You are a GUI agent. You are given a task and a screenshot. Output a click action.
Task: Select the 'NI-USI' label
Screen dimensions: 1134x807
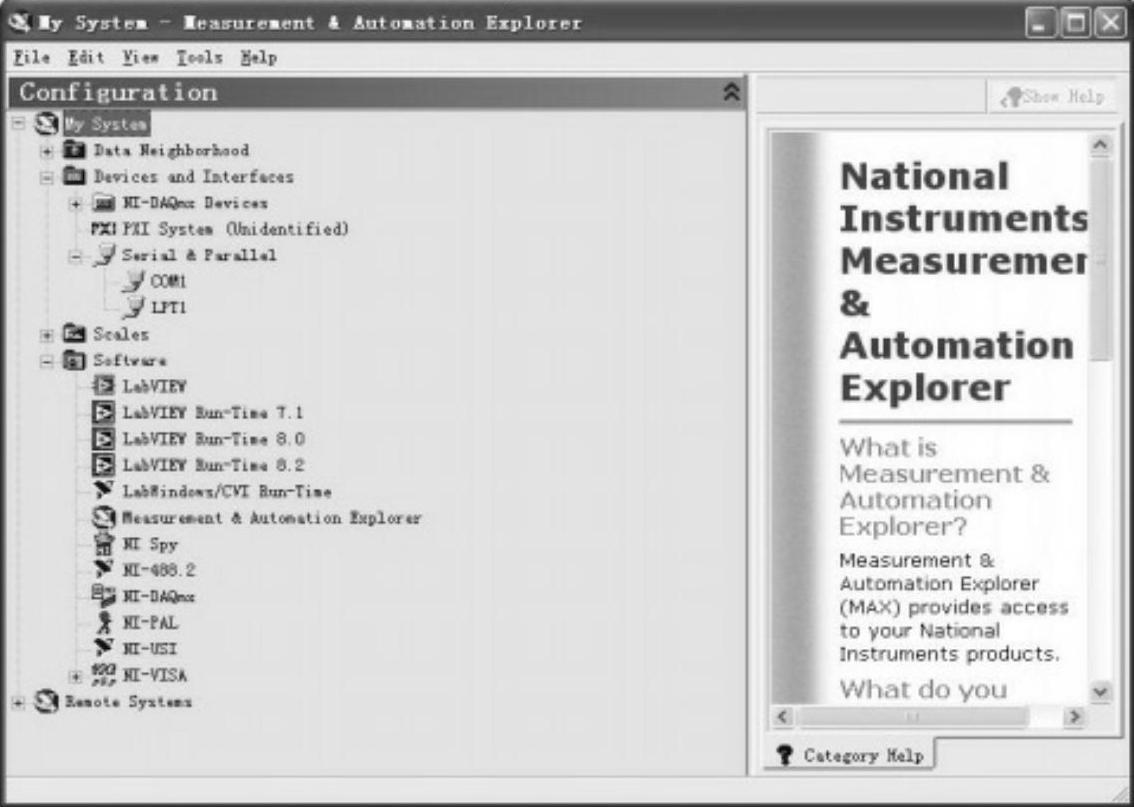pos(150,649)
